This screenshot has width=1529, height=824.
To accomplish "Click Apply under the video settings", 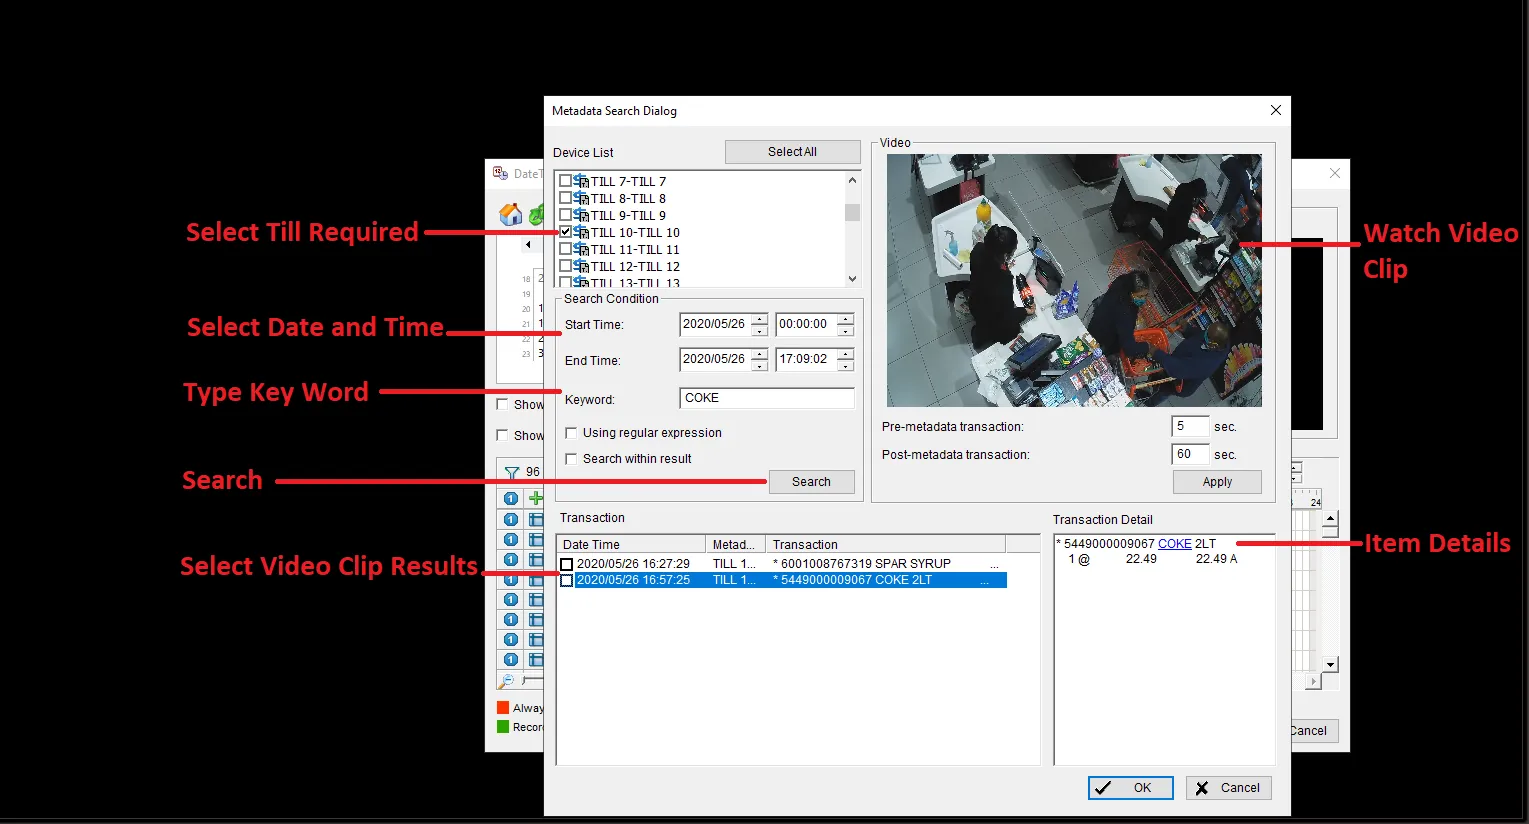I will click(1217, 482).
